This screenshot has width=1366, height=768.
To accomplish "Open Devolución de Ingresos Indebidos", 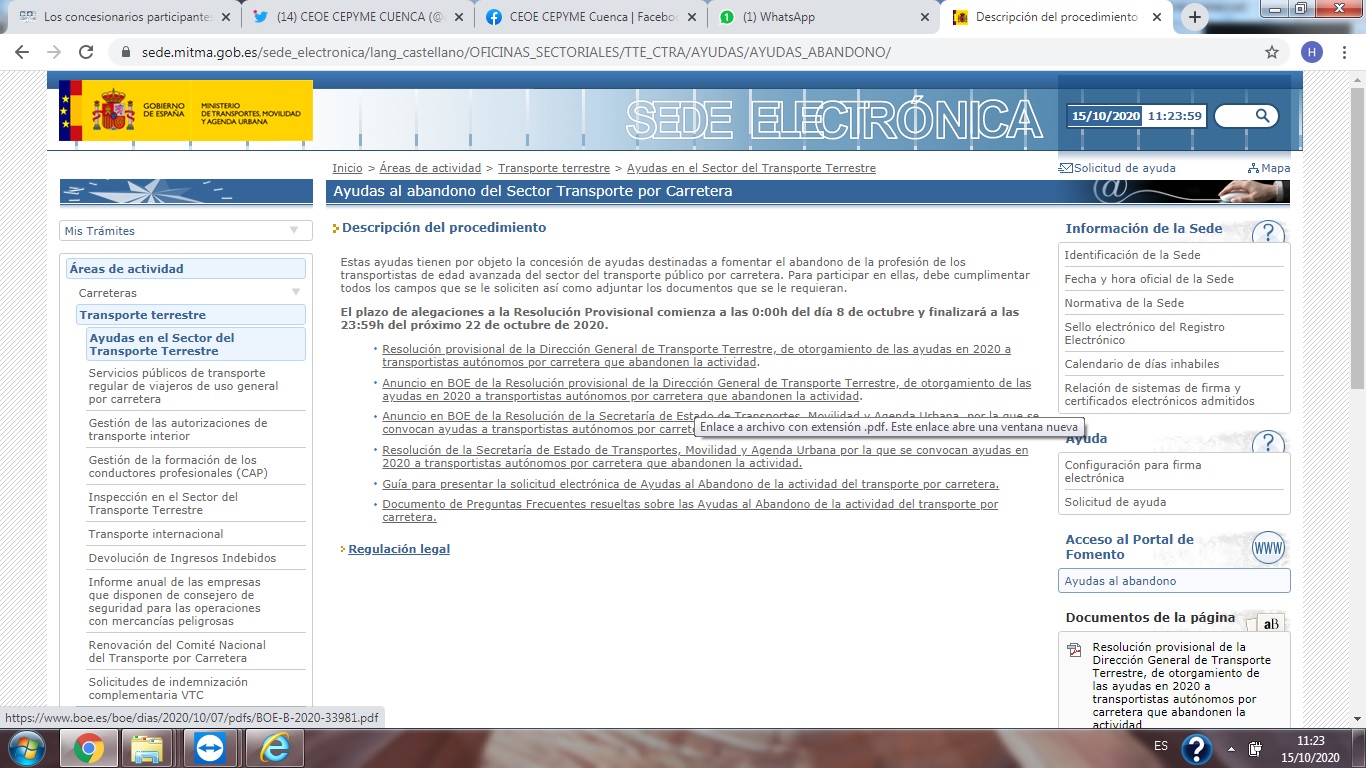I will [182, 558].
